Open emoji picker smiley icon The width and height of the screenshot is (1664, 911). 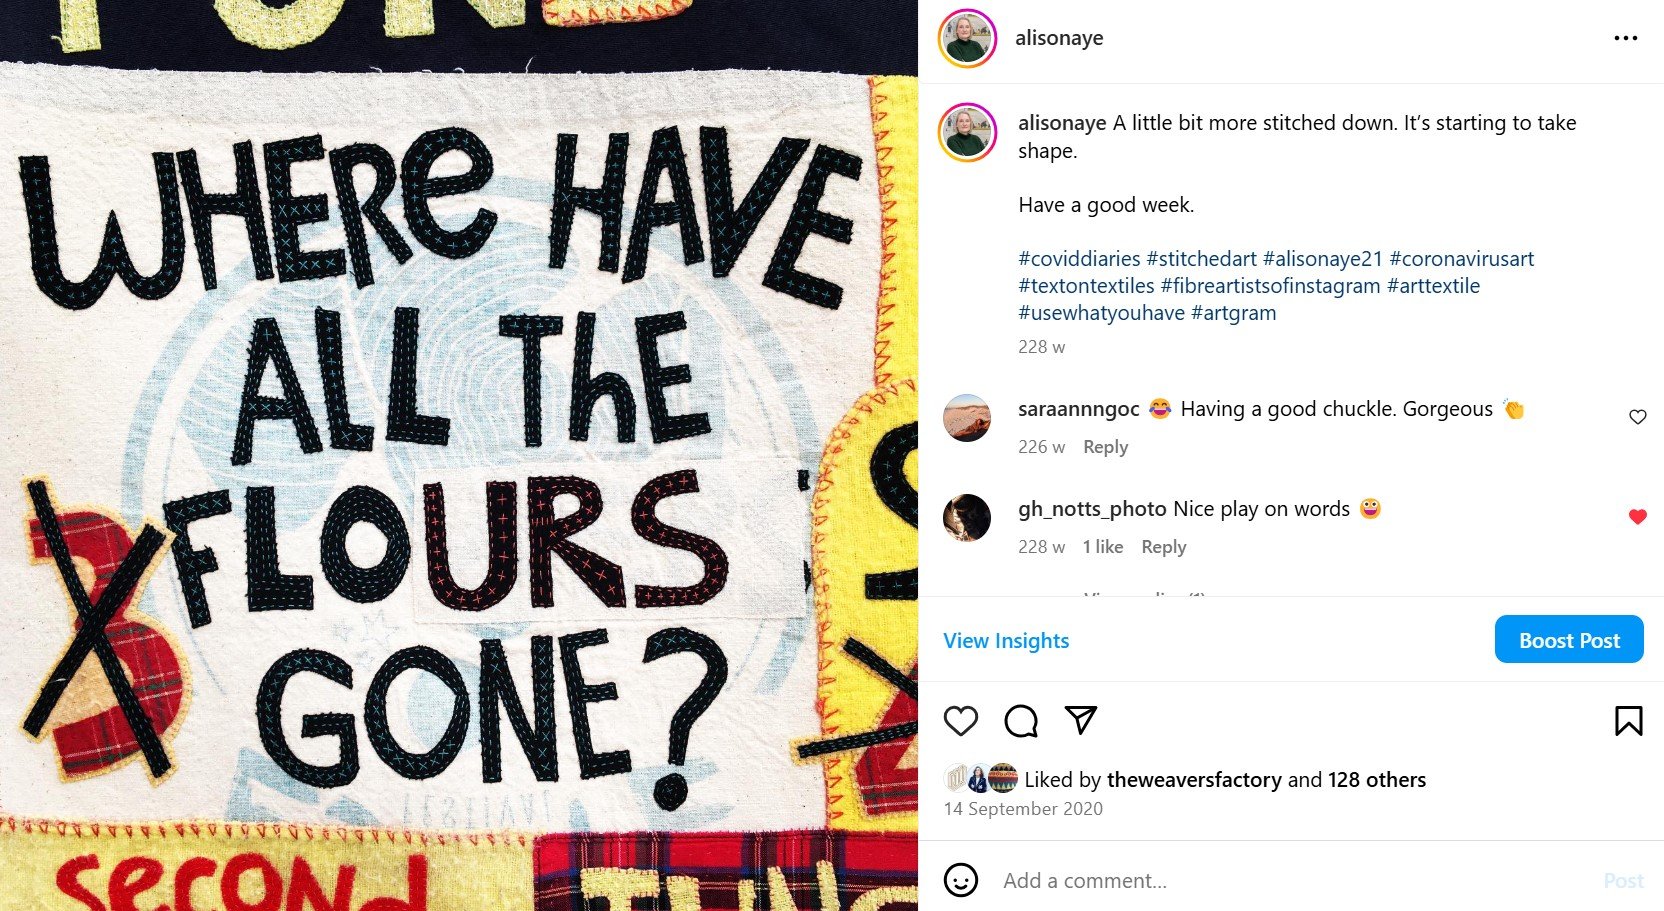[961, 880]
